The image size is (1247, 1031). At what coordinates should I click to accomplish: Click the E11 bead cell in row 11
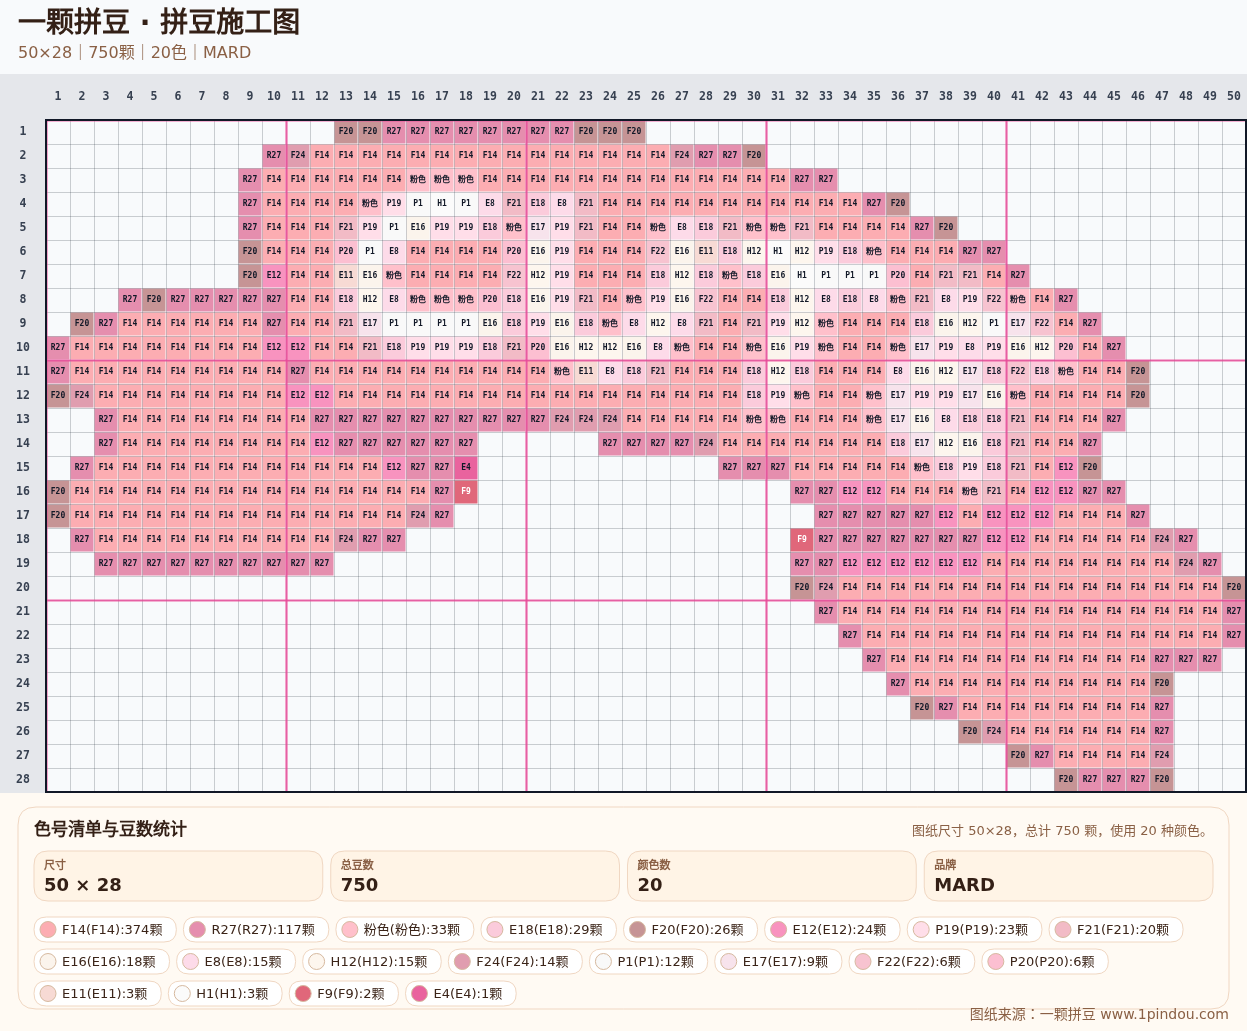(586, 371)
